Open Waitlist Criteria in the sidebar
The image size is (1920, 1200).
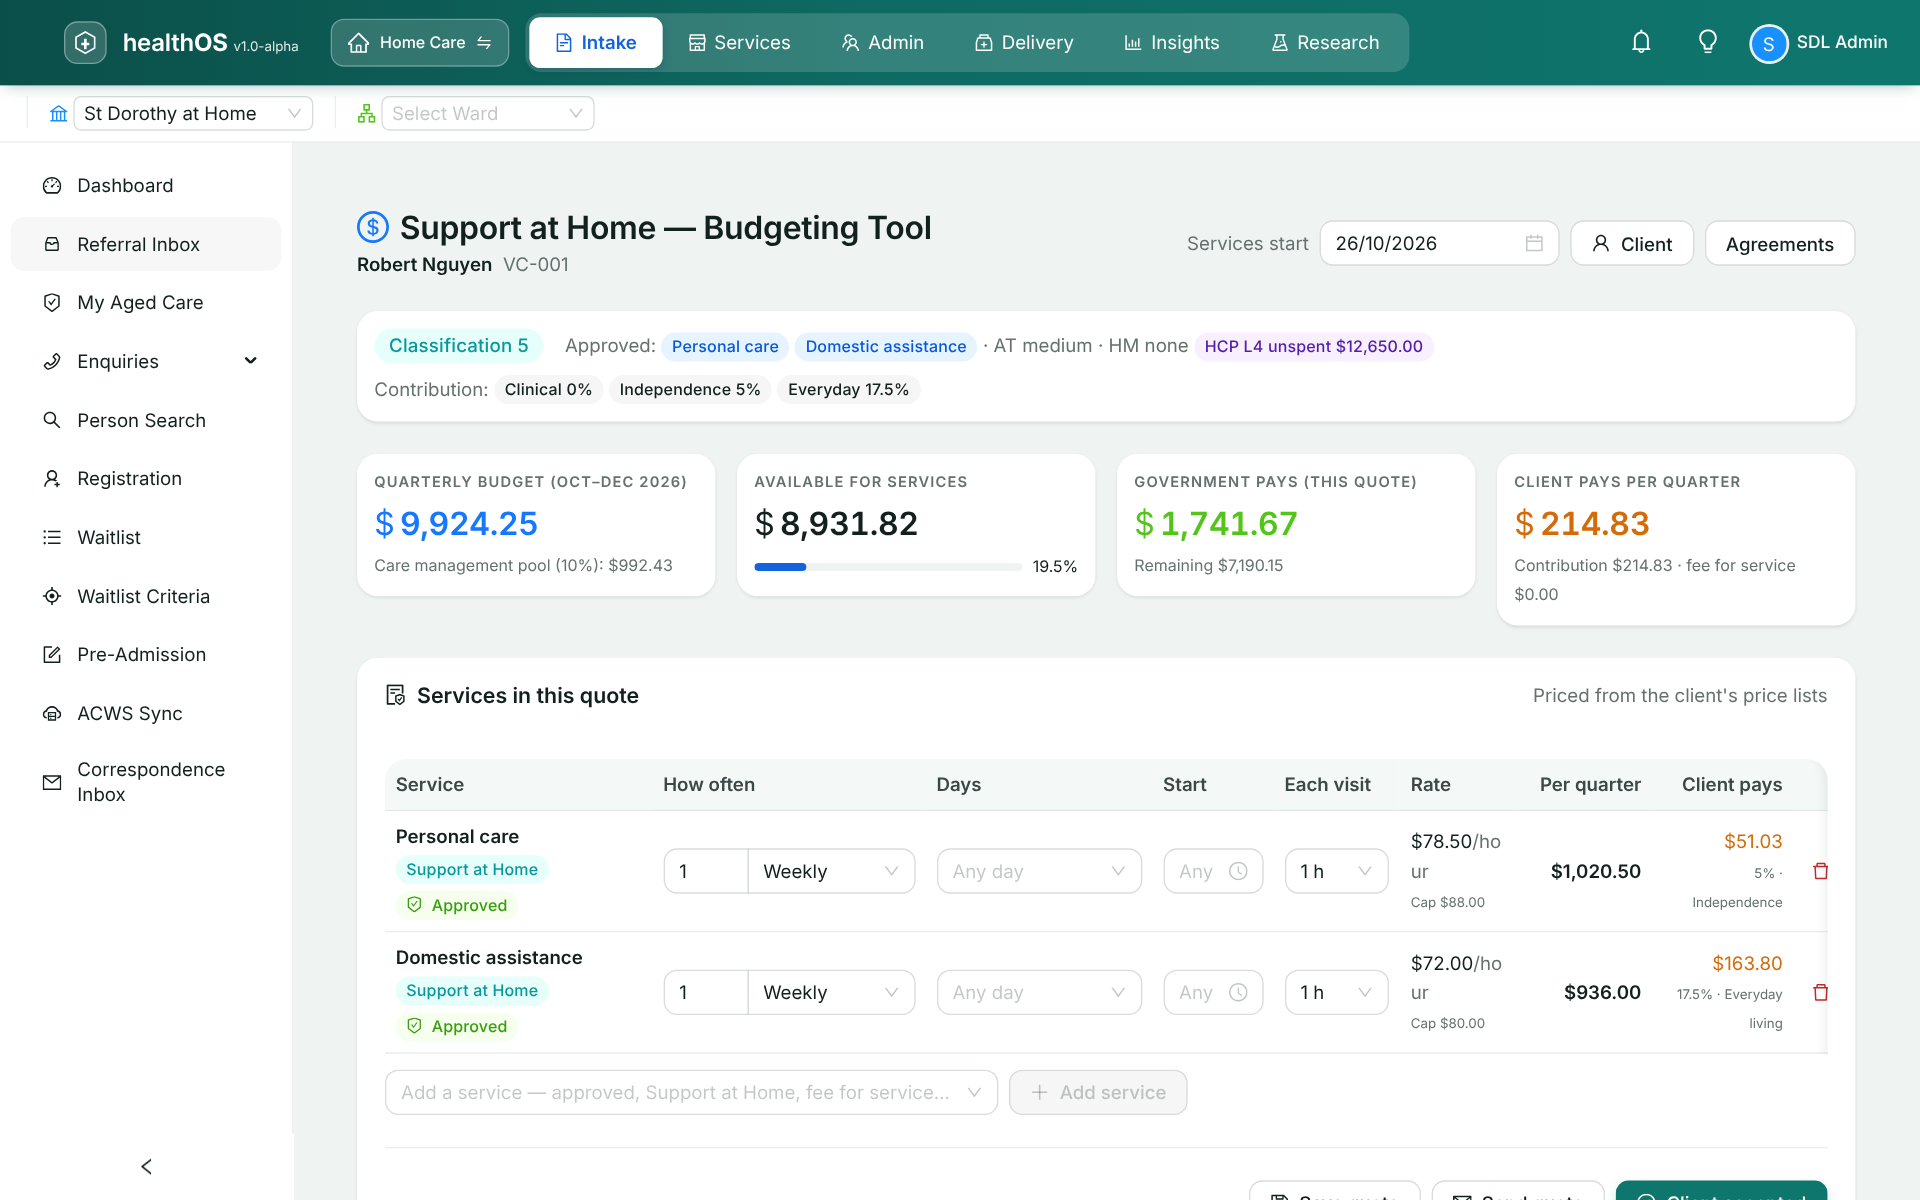[x=146, y=596]
